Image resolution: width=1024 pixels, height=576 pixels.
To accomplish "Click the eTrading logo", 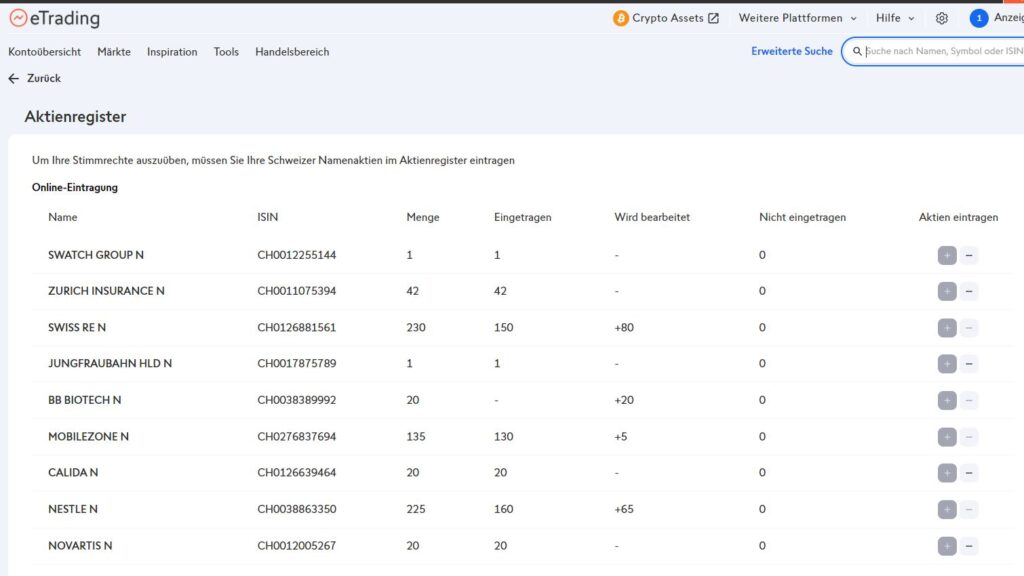I will point(55,18).
